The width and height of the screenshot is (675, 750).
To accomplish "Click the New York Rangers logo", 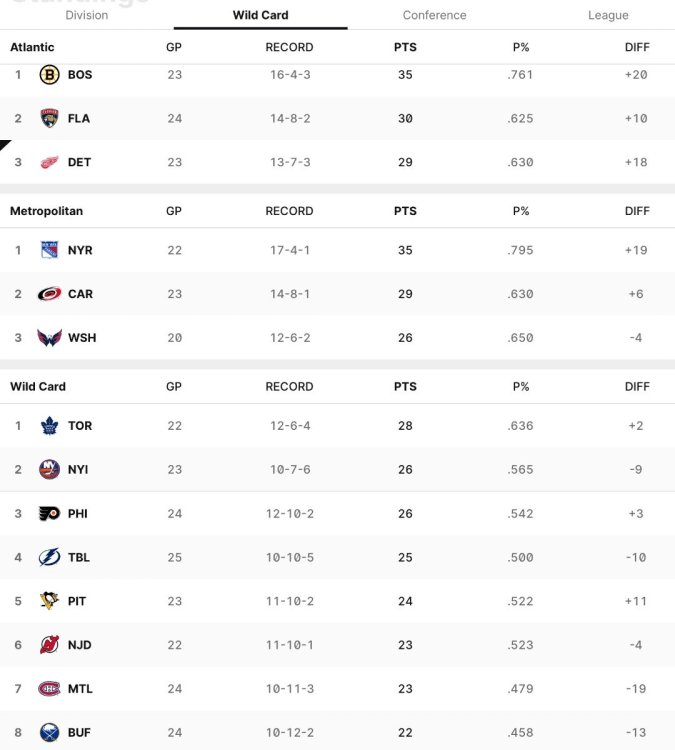I will [x=49, y=250].
